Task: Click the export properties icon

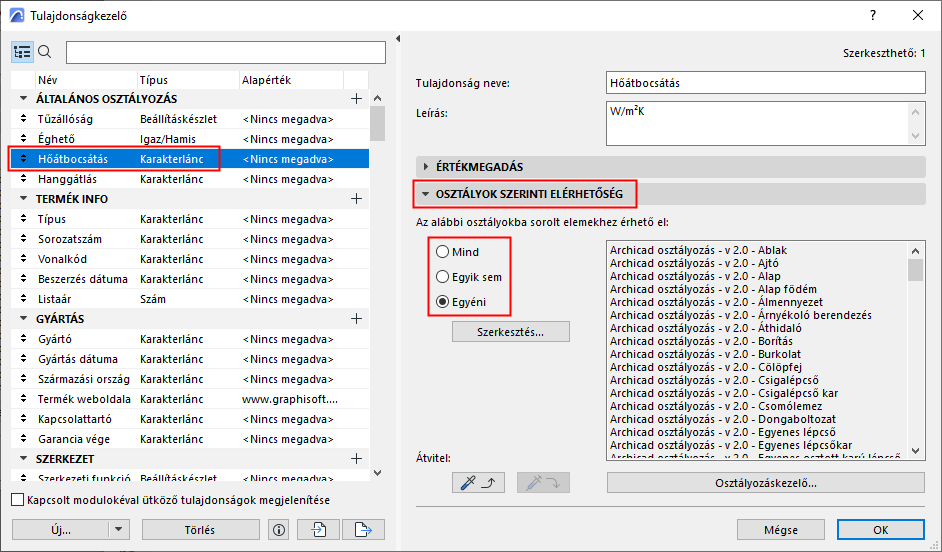Action: pyautogui.click(x=363, y=530)
